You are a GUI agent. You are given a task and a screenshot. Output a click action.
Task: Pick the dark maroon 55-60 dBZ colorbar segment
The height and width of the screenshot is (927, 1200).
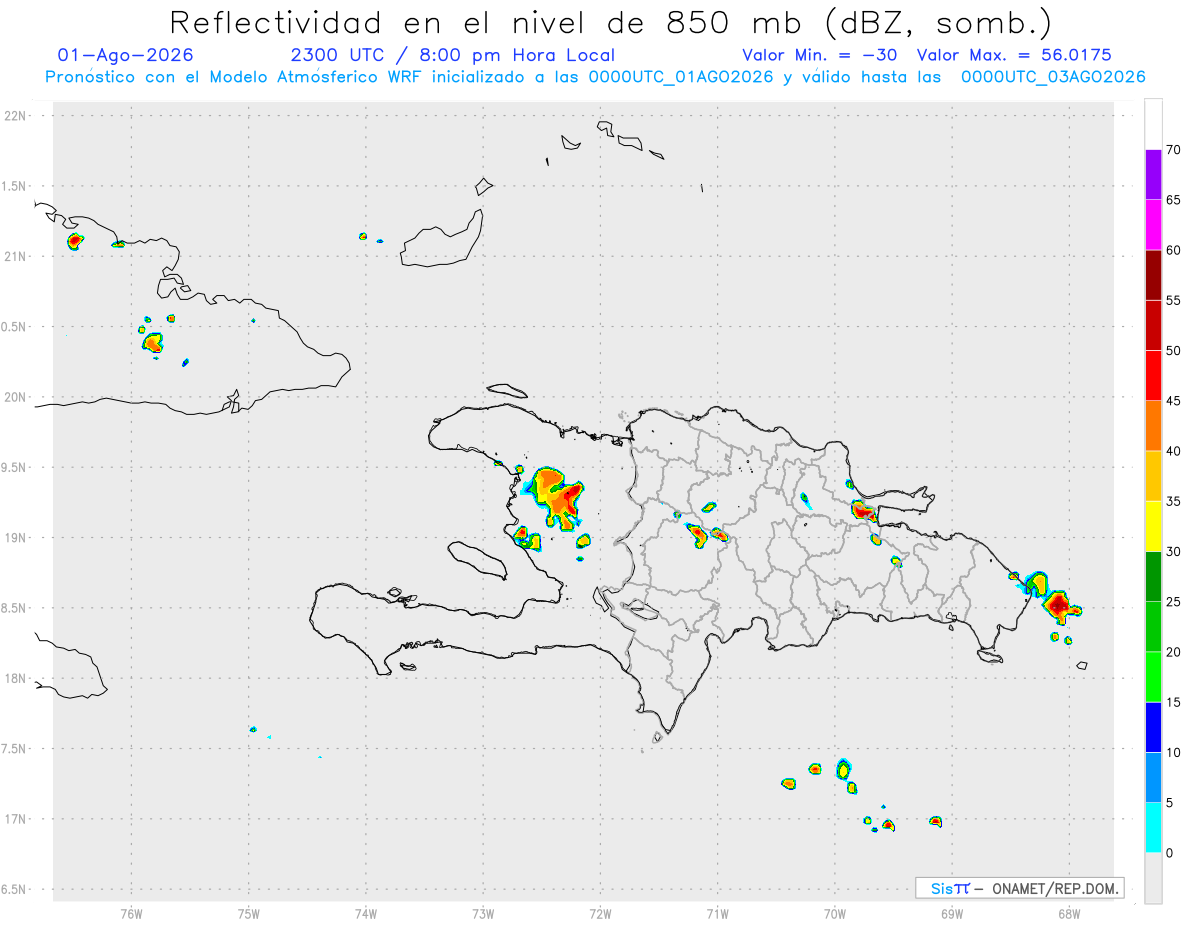[1153, 275]
